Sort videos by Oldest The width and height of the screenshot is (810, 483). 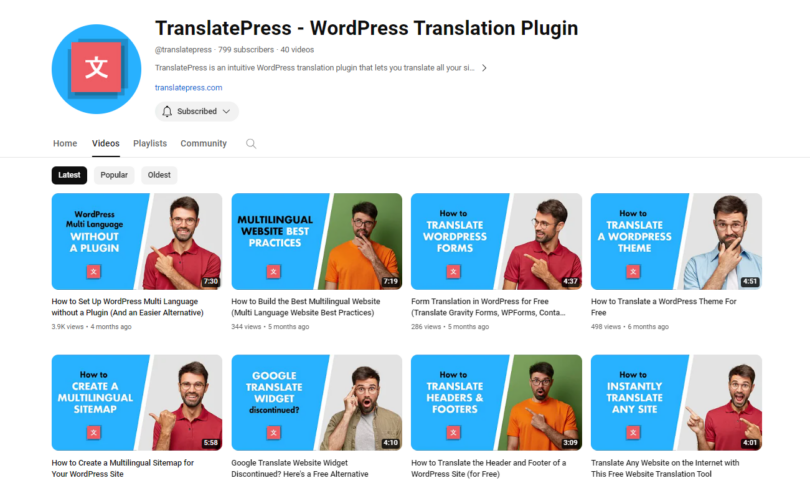(x=159, y=175)
